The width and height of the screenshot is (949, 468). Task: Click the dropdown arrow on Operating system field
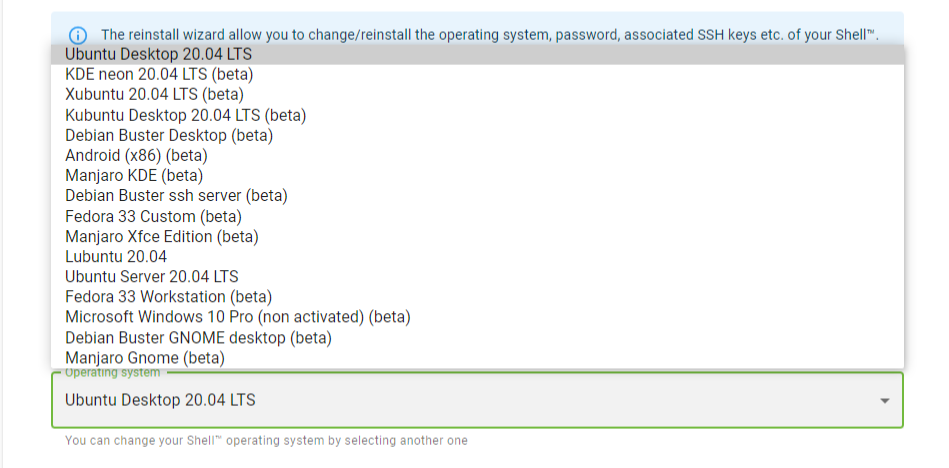(884, 401)
